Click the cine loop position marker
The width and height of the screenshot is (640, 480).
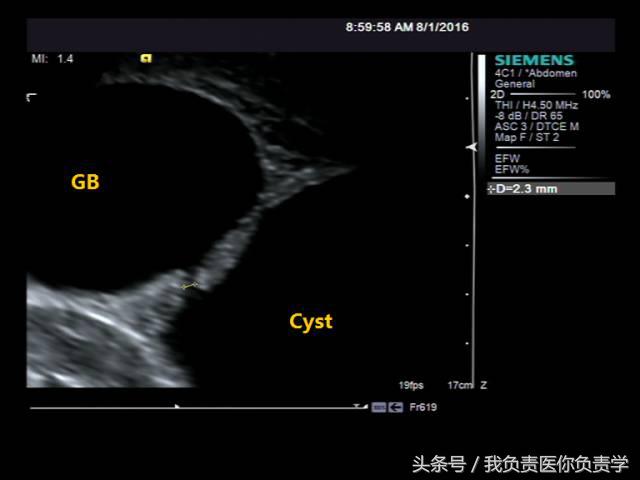coord(177,407)
